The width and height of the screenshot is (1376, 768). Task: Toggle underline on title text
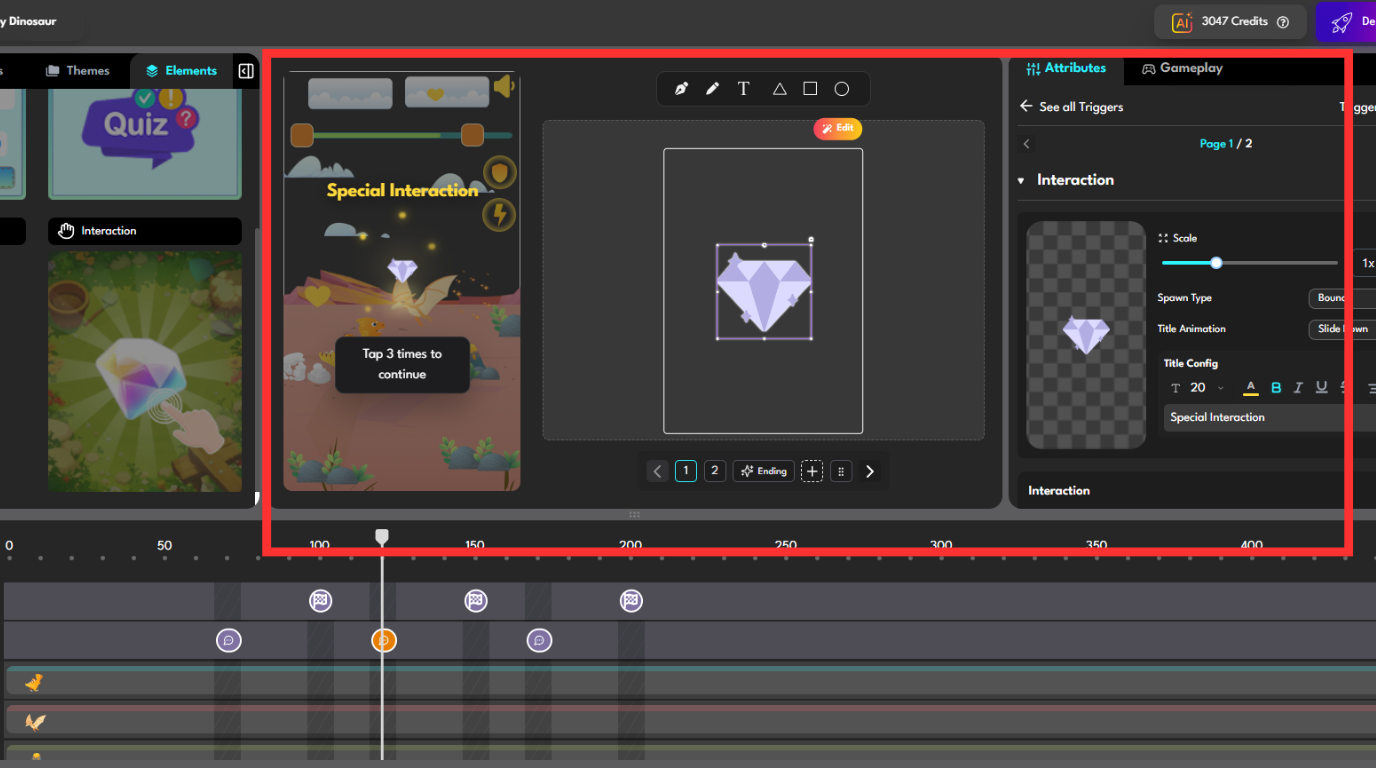click(x=1321, y=388)
